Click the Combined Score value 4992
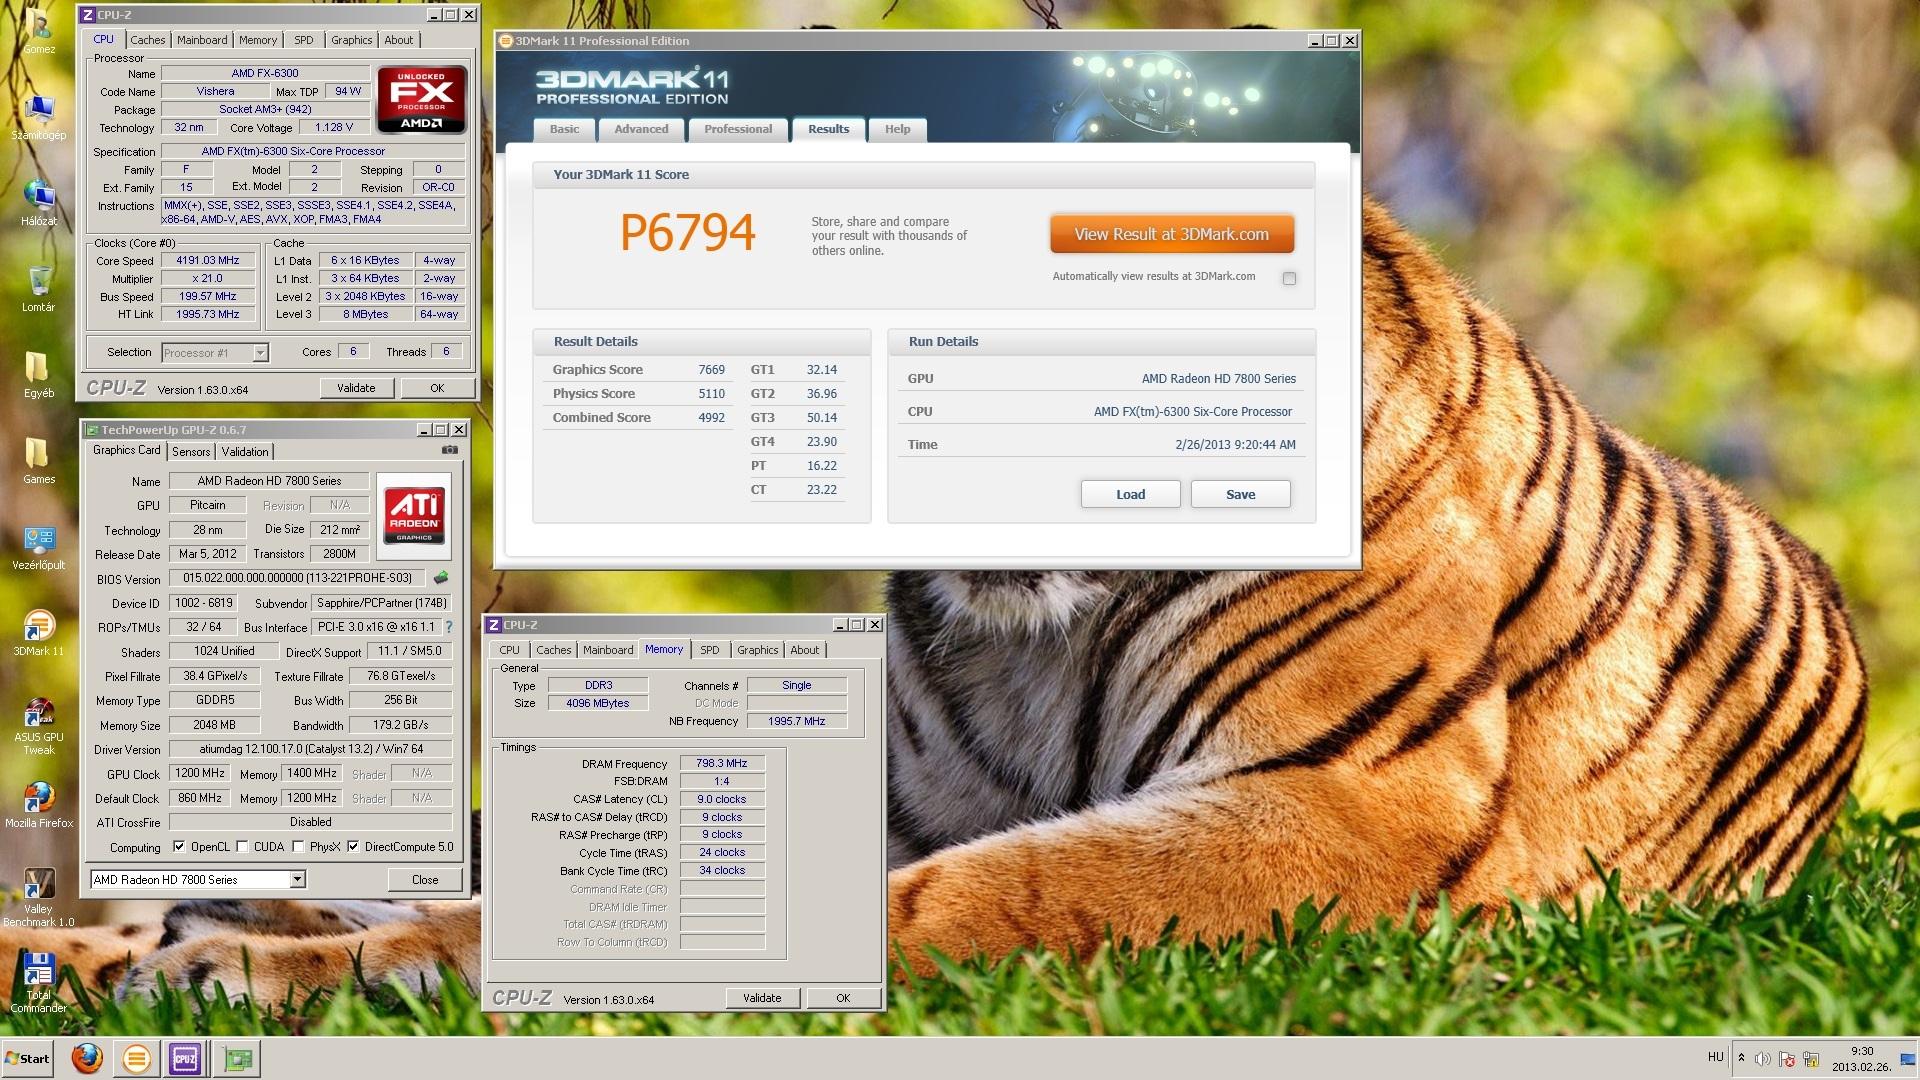This screenshot has height=1080, width=1920. tap(711, 417)
